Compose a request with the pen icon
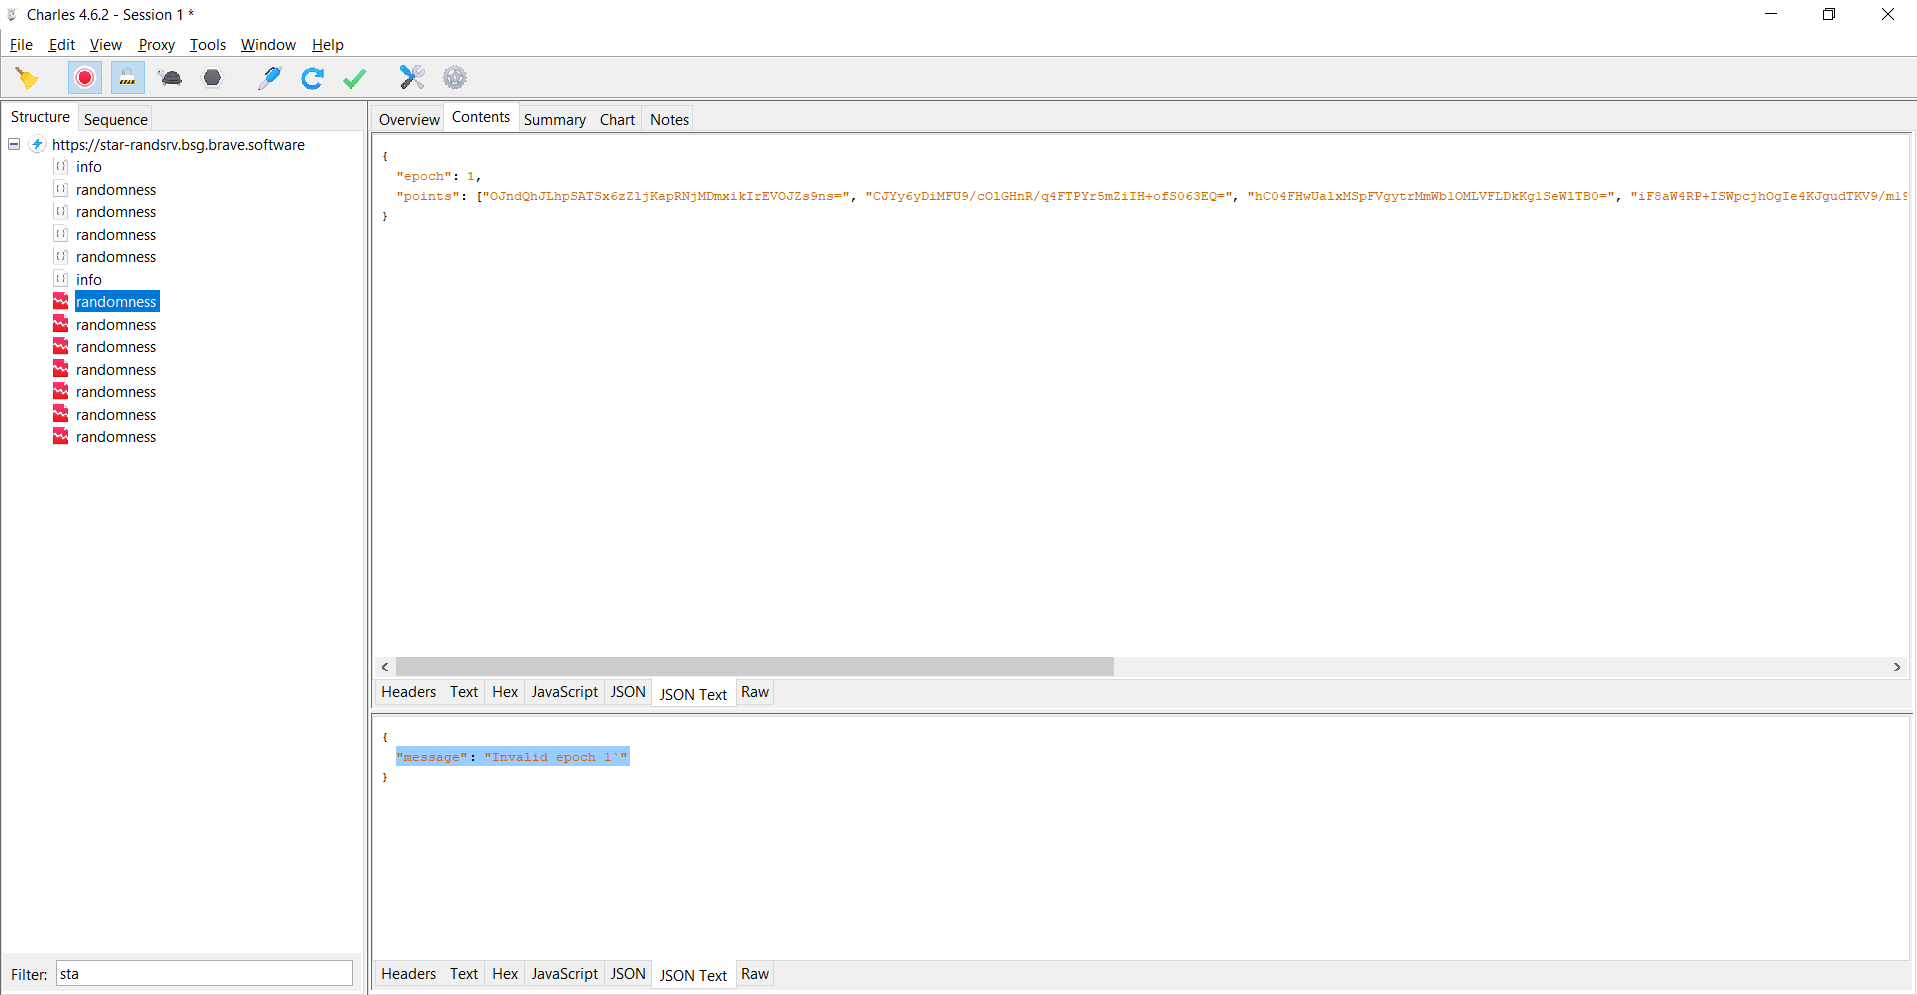Image resolution: width=1917 pixels, height=995 pixels. 269,77
